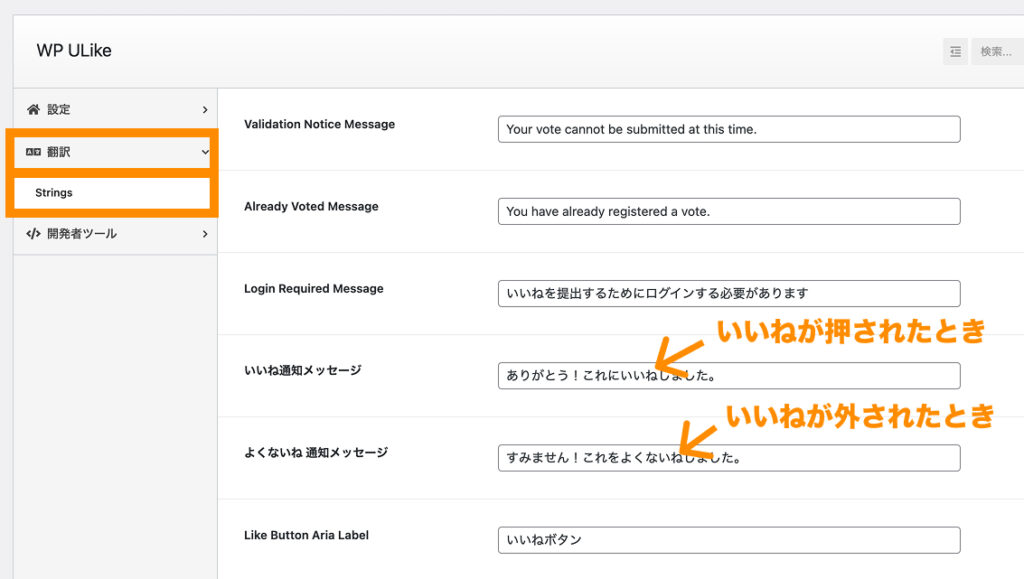Click the home icon beside 設定
The image size is (1024, 579).
tap(33, 109)
